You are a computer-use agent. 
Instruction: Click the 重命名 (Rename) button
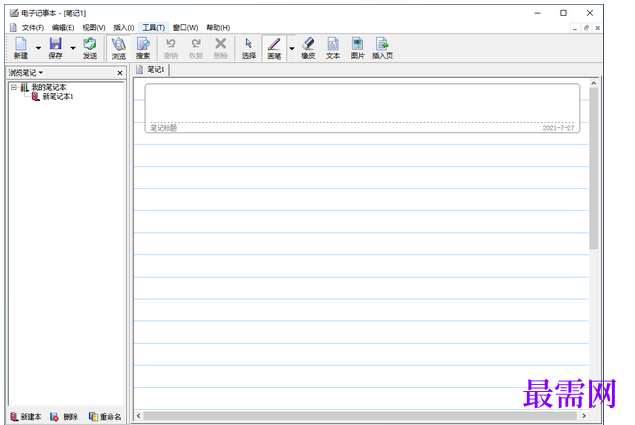105,416
